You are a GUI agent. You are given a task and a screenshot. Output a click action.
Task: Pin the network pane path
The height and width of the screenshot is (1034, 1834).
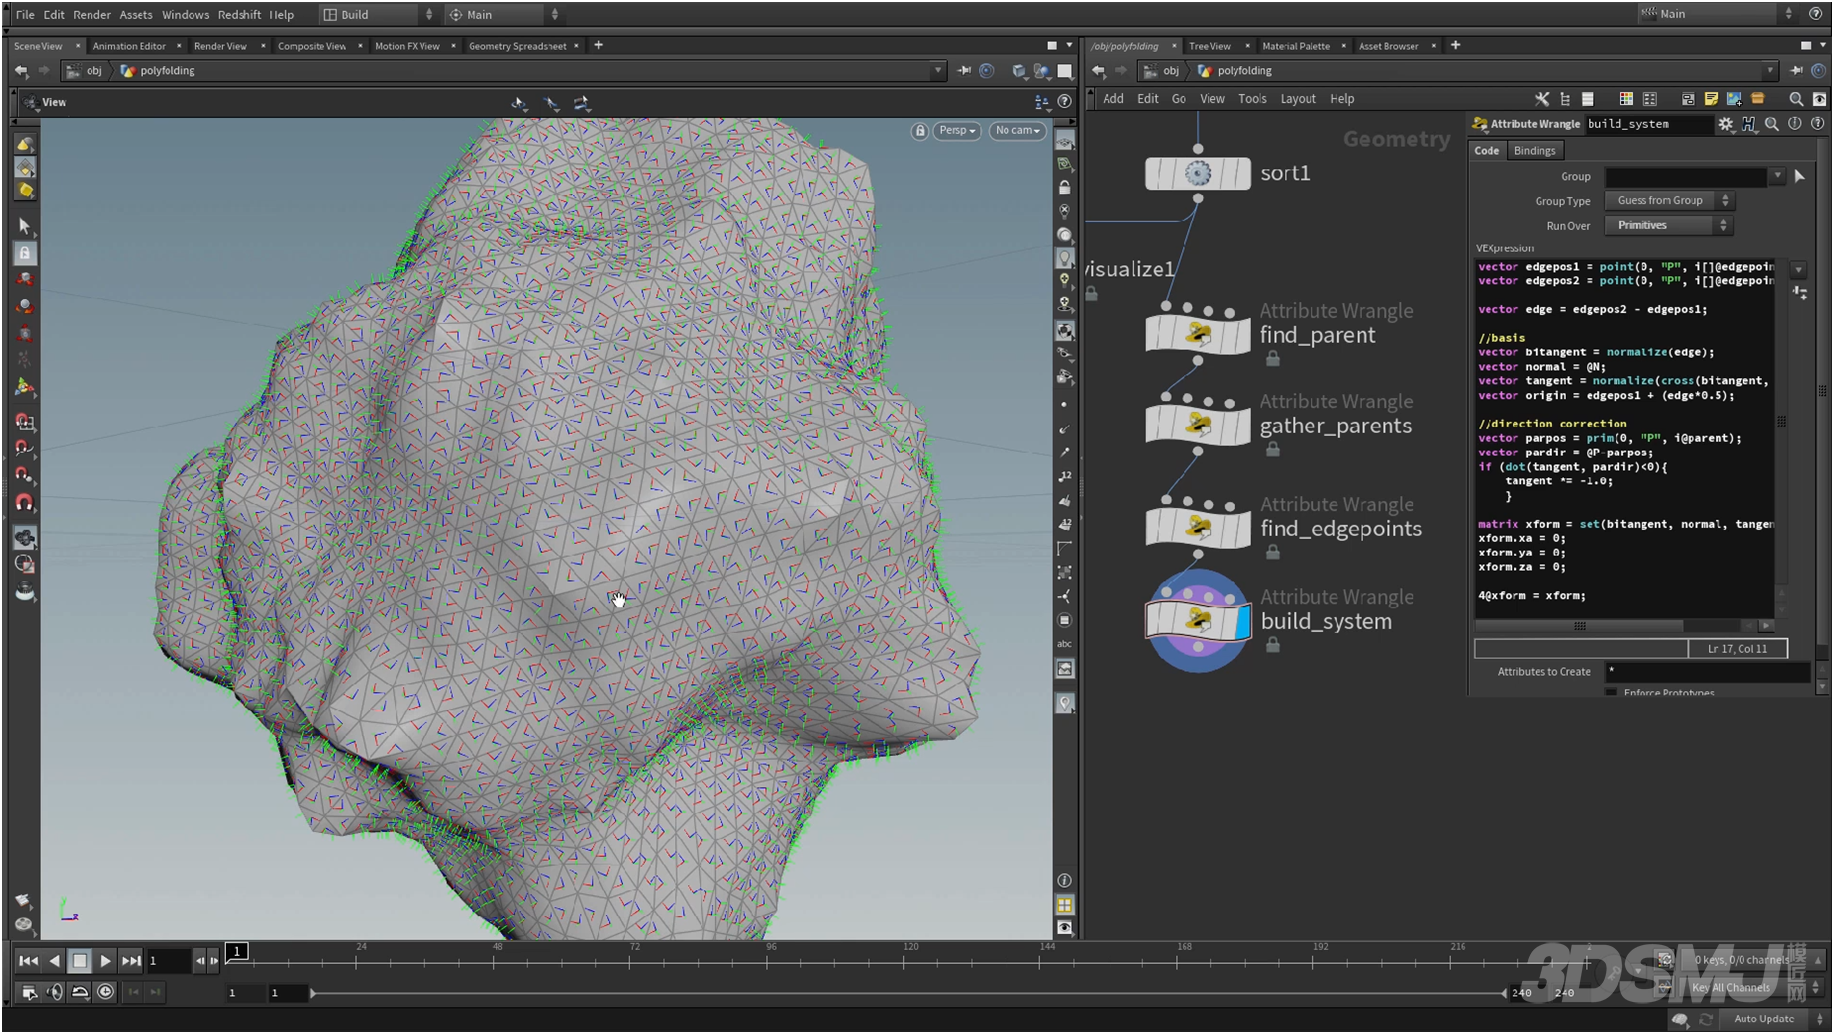tap(1796, 71)
